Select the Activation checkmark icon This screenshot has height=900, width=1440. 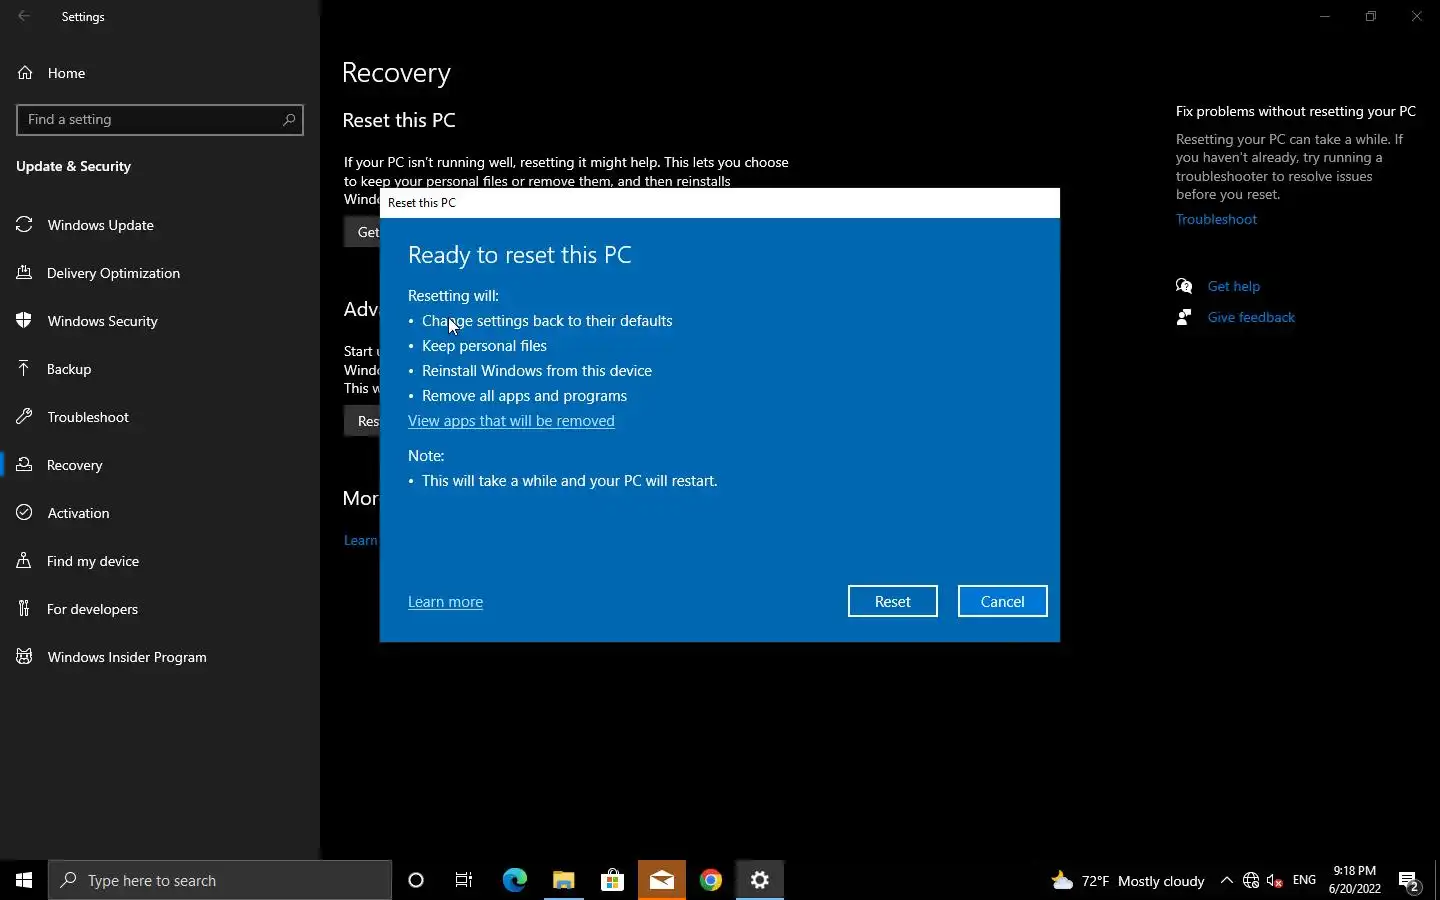tap(25, 513)
